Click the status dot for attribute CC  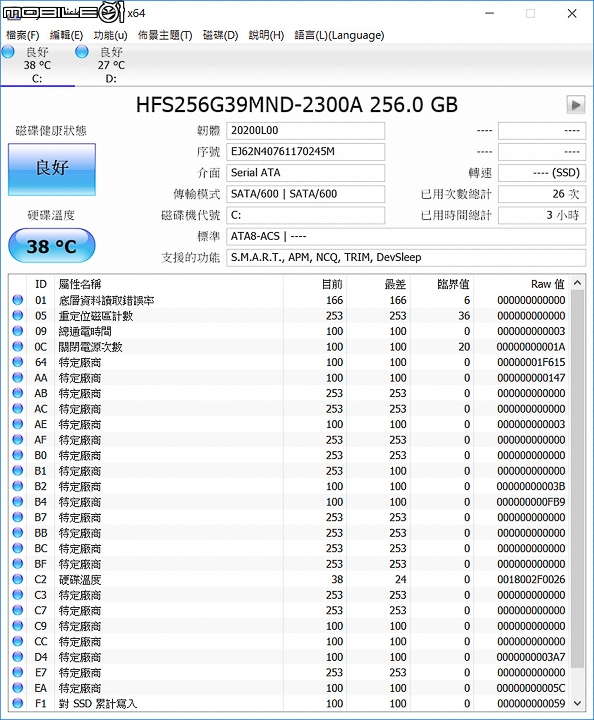coord(18,641)
